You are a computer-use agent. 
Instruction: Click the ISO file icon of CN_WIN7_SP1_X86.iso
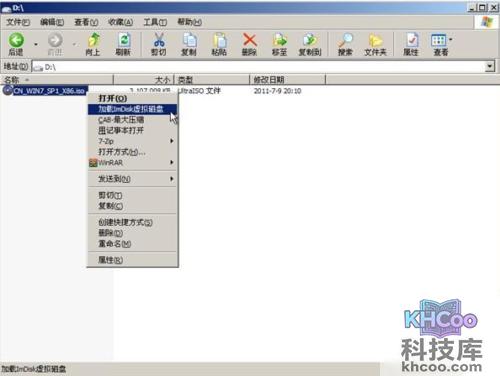coord(7,90)
